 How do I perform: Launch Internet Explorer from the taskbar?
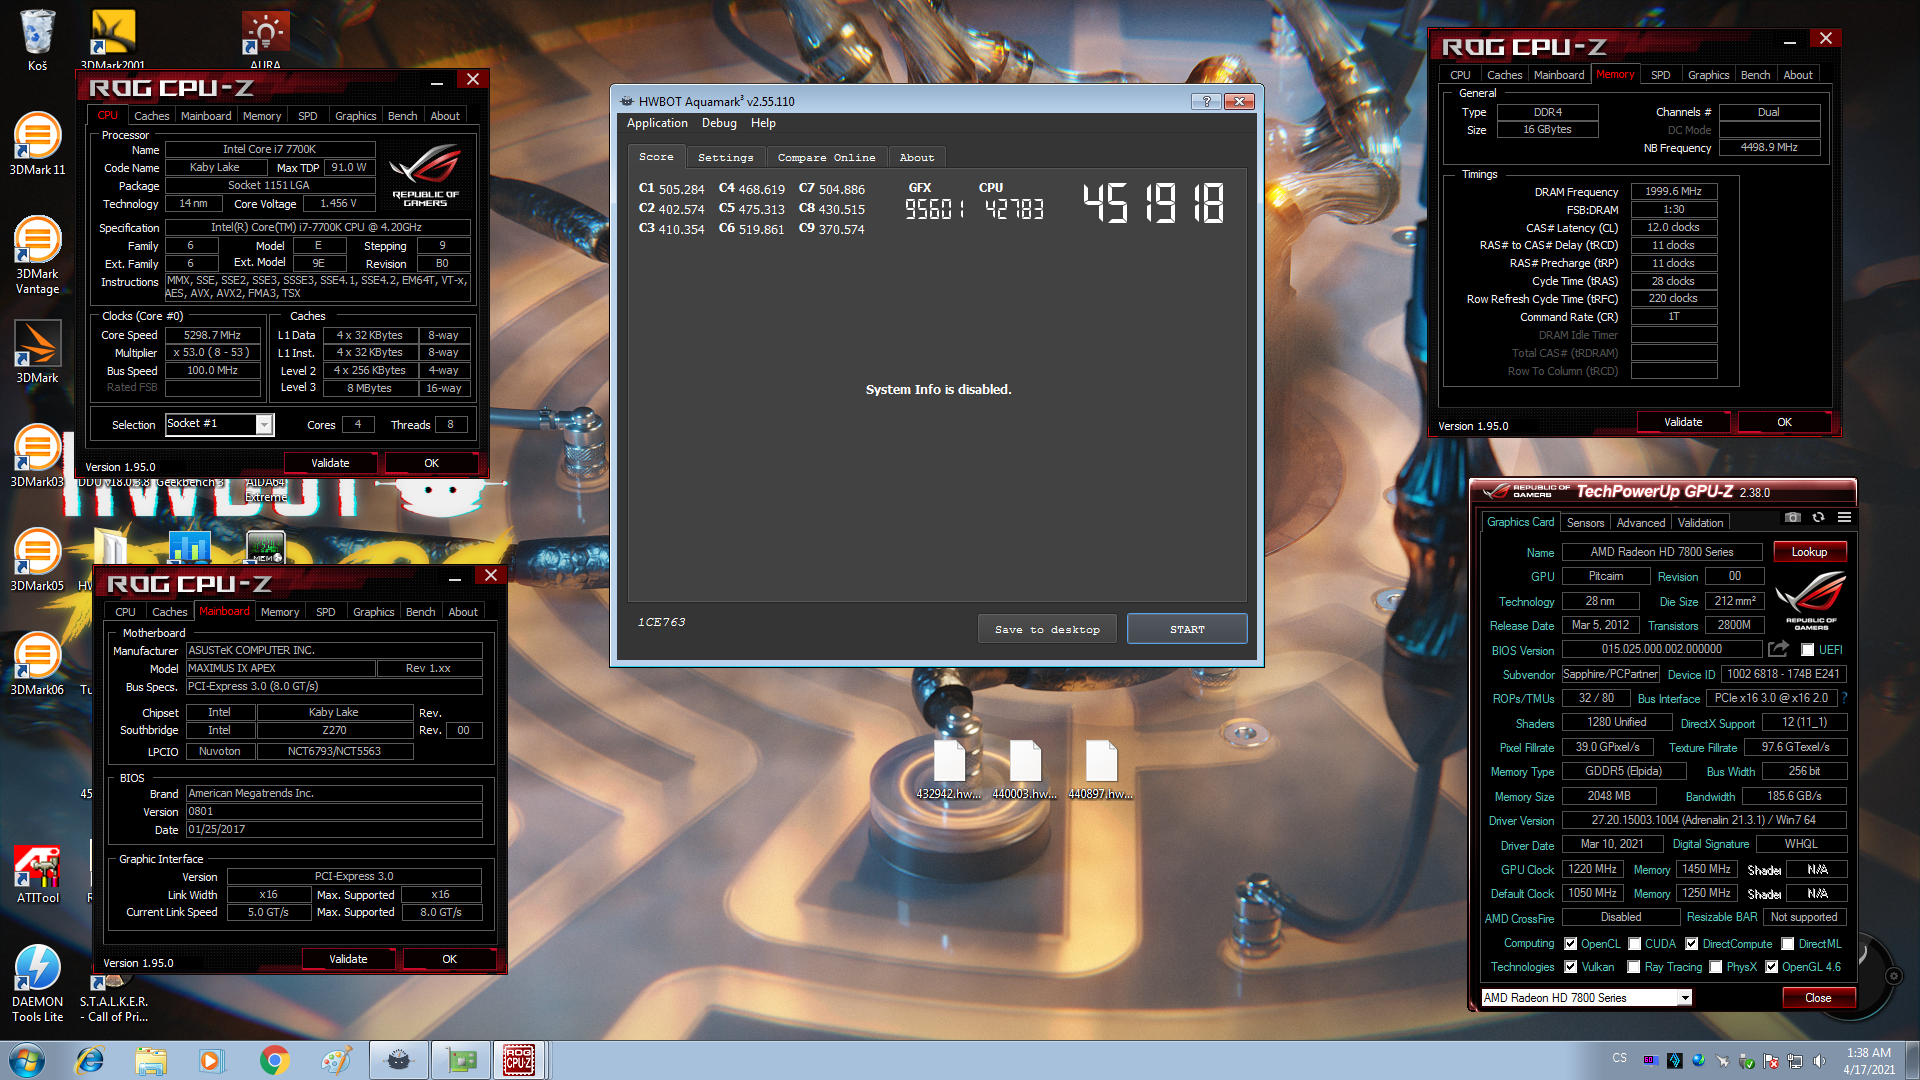point(90,1060)
